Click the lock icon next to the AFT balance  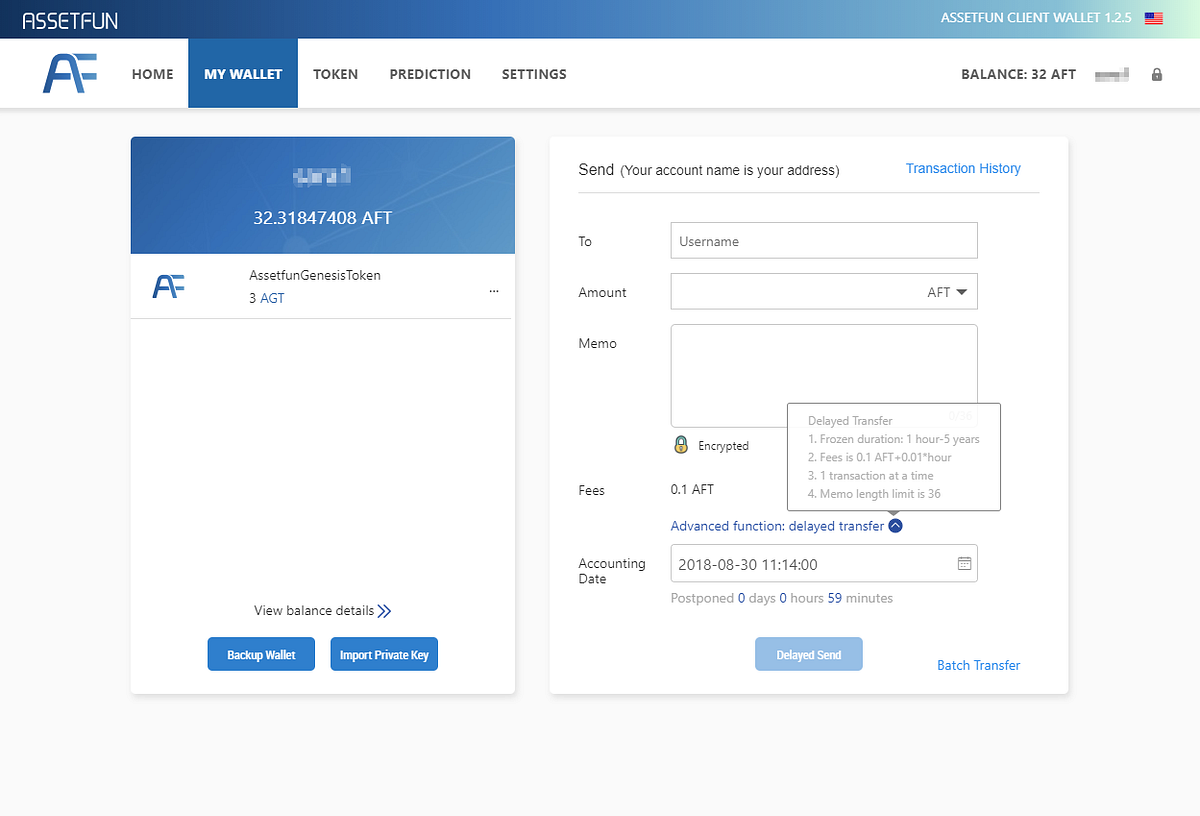pyautogui.click(x=1156, y=75)
